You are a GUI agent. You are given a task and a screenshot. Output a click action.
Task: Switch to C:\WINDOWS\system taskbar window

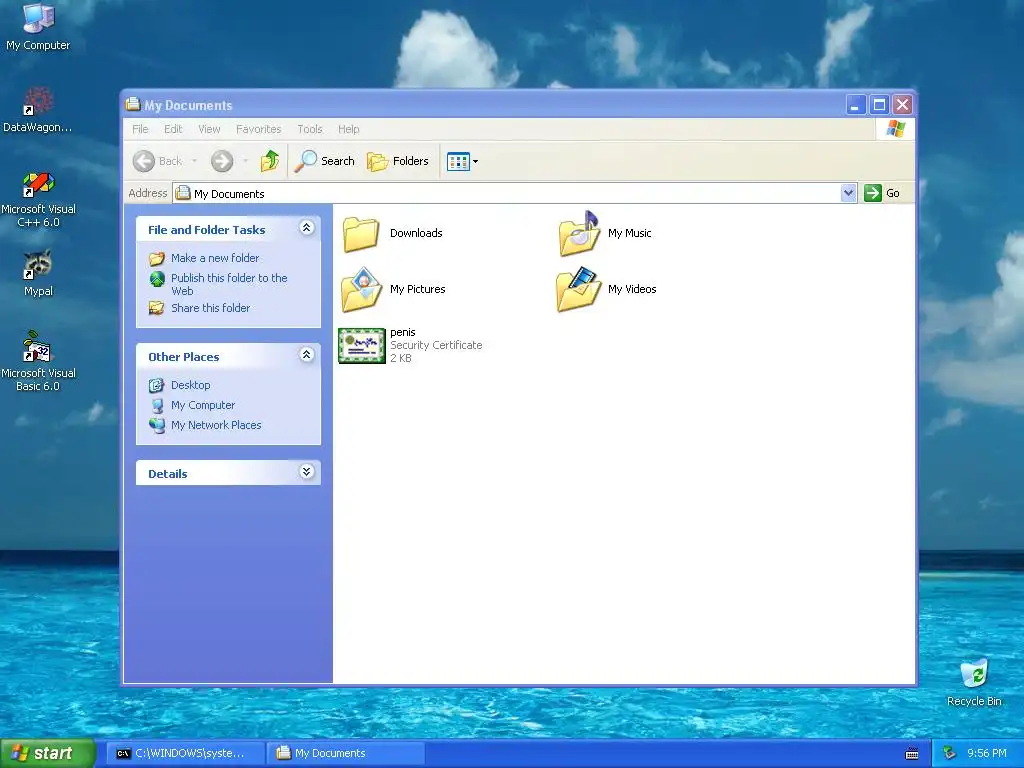(x=187, y=753)
